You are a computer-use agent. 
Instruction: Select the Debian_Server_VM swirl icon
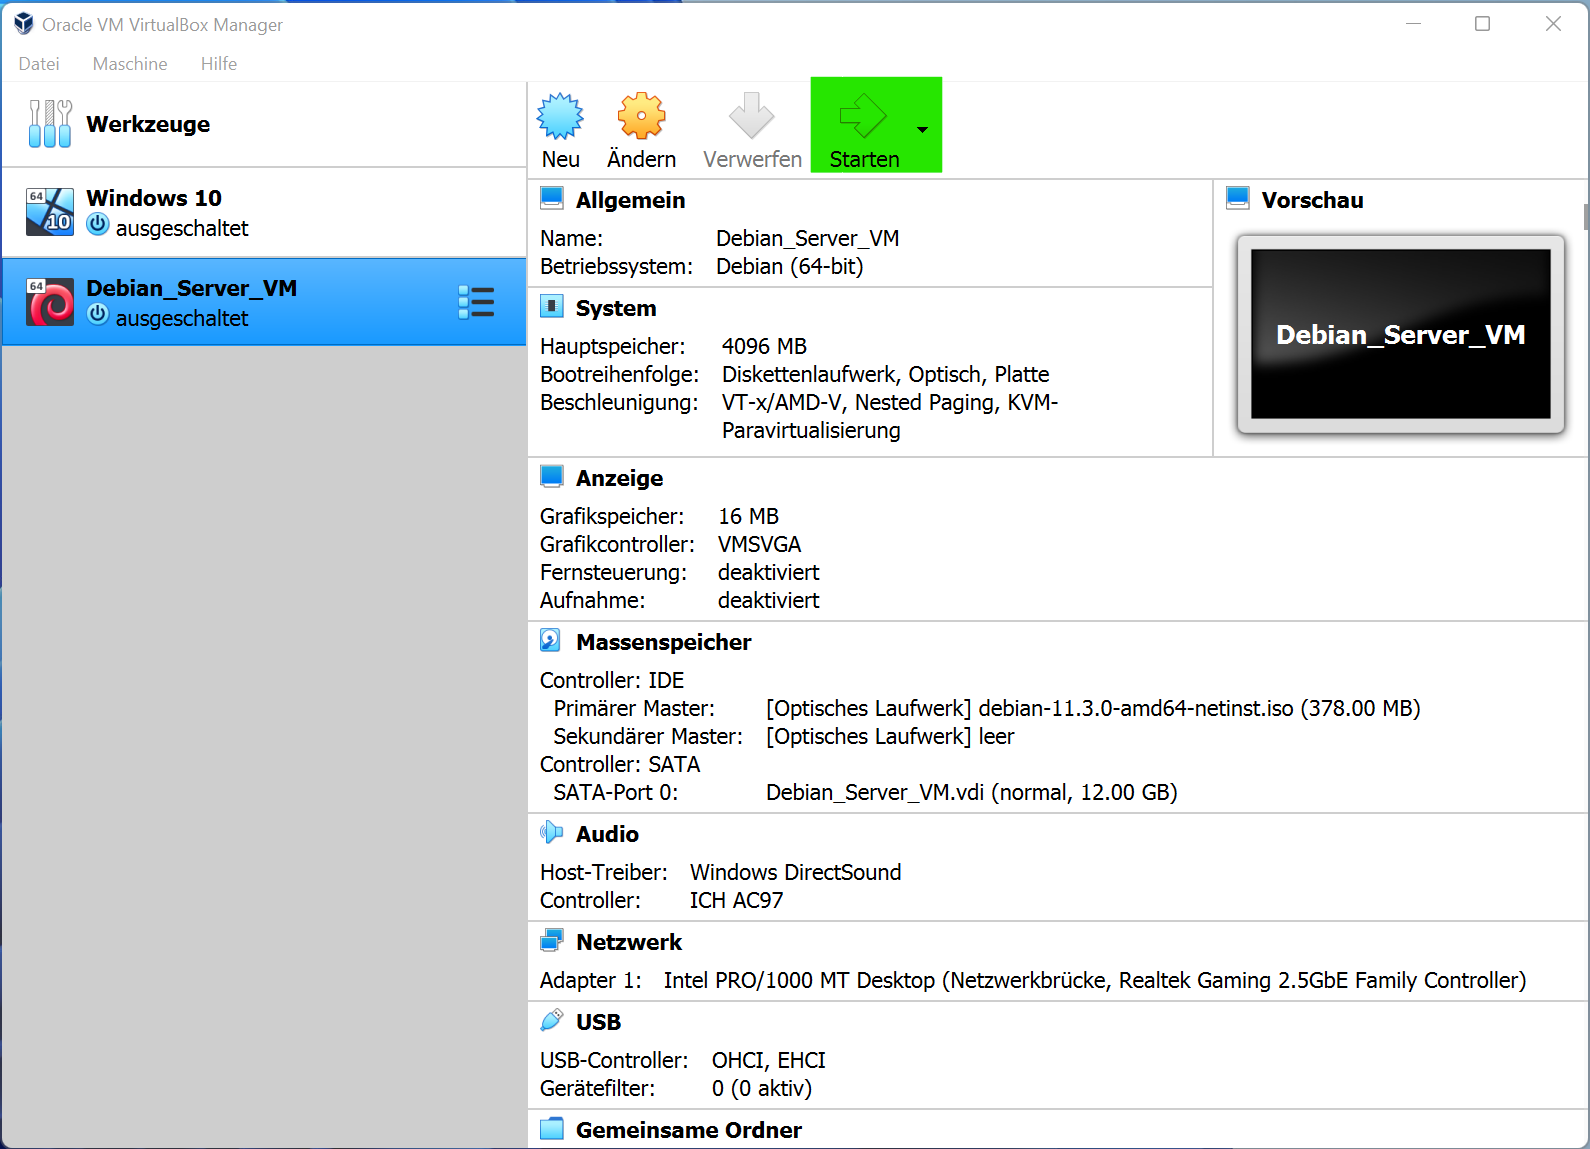50,302
